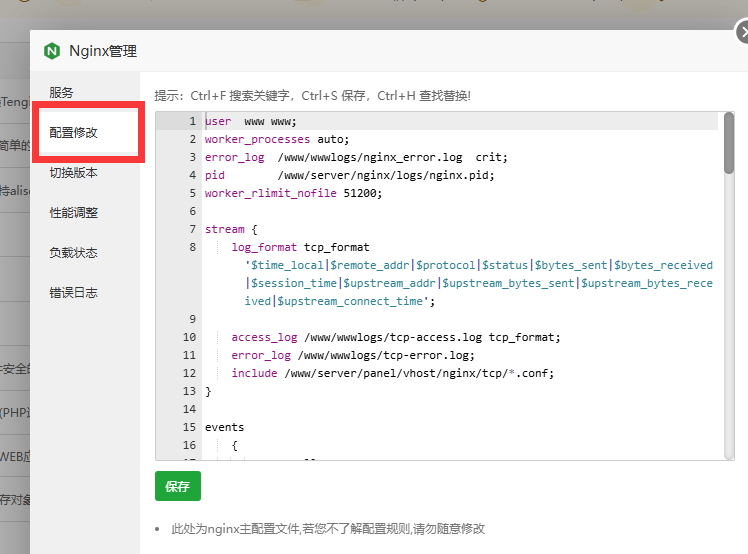748x554 pixels.
Task: Open the 性能调整 tab
Action: pos(73,212)
